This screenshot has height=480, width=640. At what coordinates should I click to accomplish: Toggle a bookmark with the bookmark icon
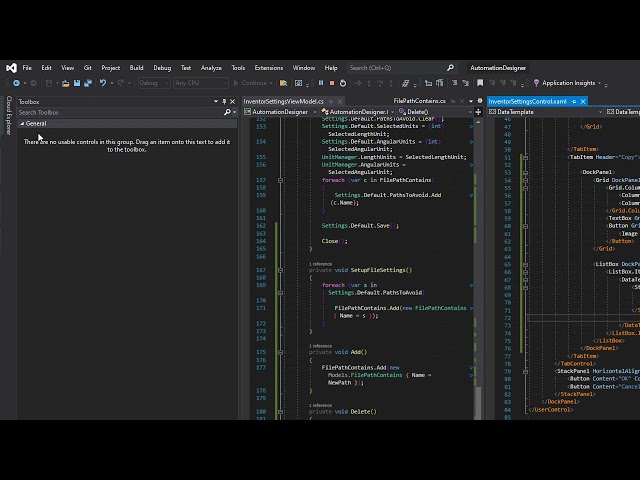(480, 83)
